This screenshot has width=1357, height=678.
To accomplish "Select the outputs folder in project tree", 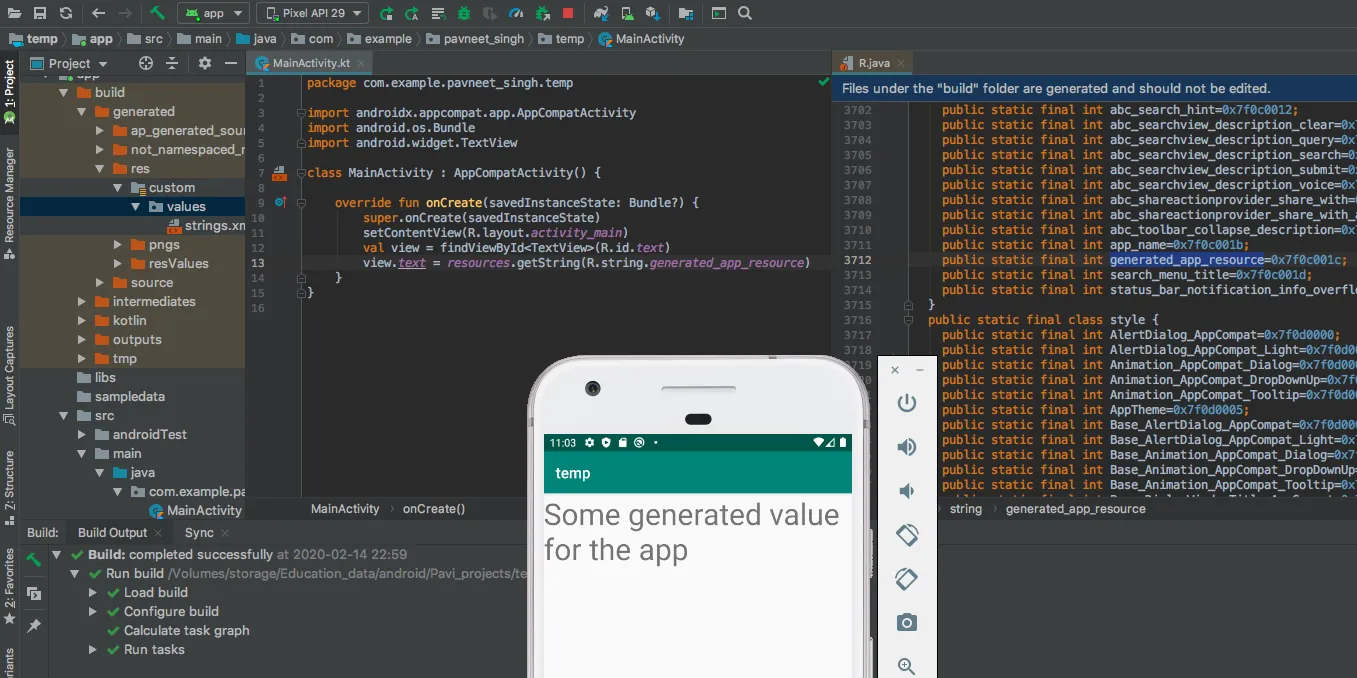I will [137, 340].
